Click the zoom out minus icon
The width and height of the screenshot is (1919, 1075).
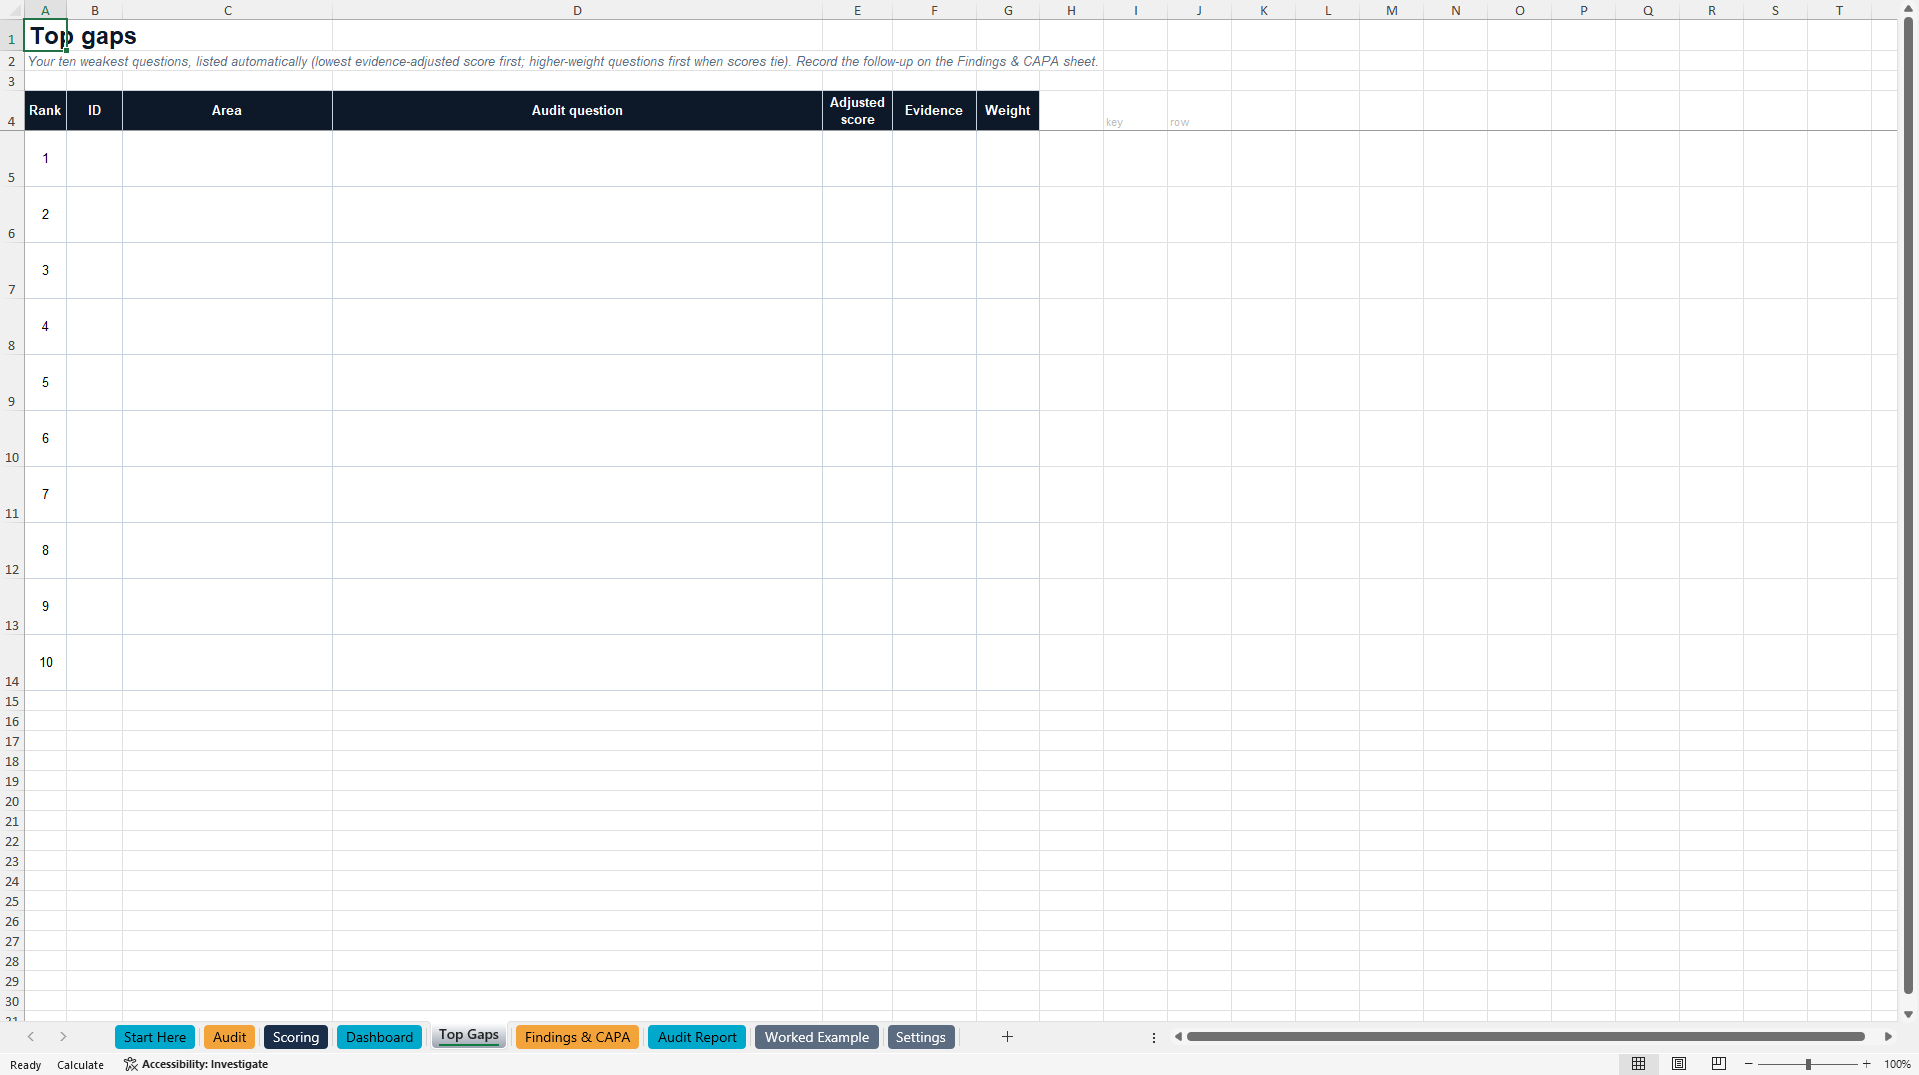[1749, 1064]
